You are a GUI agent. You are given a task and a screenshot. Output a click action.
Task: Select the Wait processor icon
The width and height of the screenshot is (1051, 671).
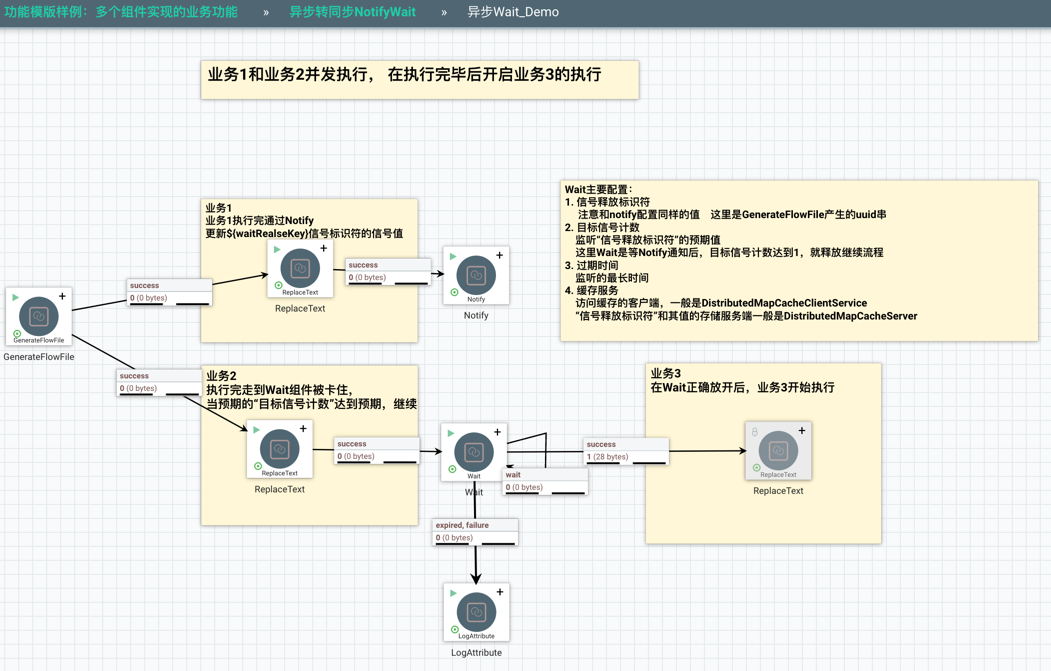tap(474, 451)
